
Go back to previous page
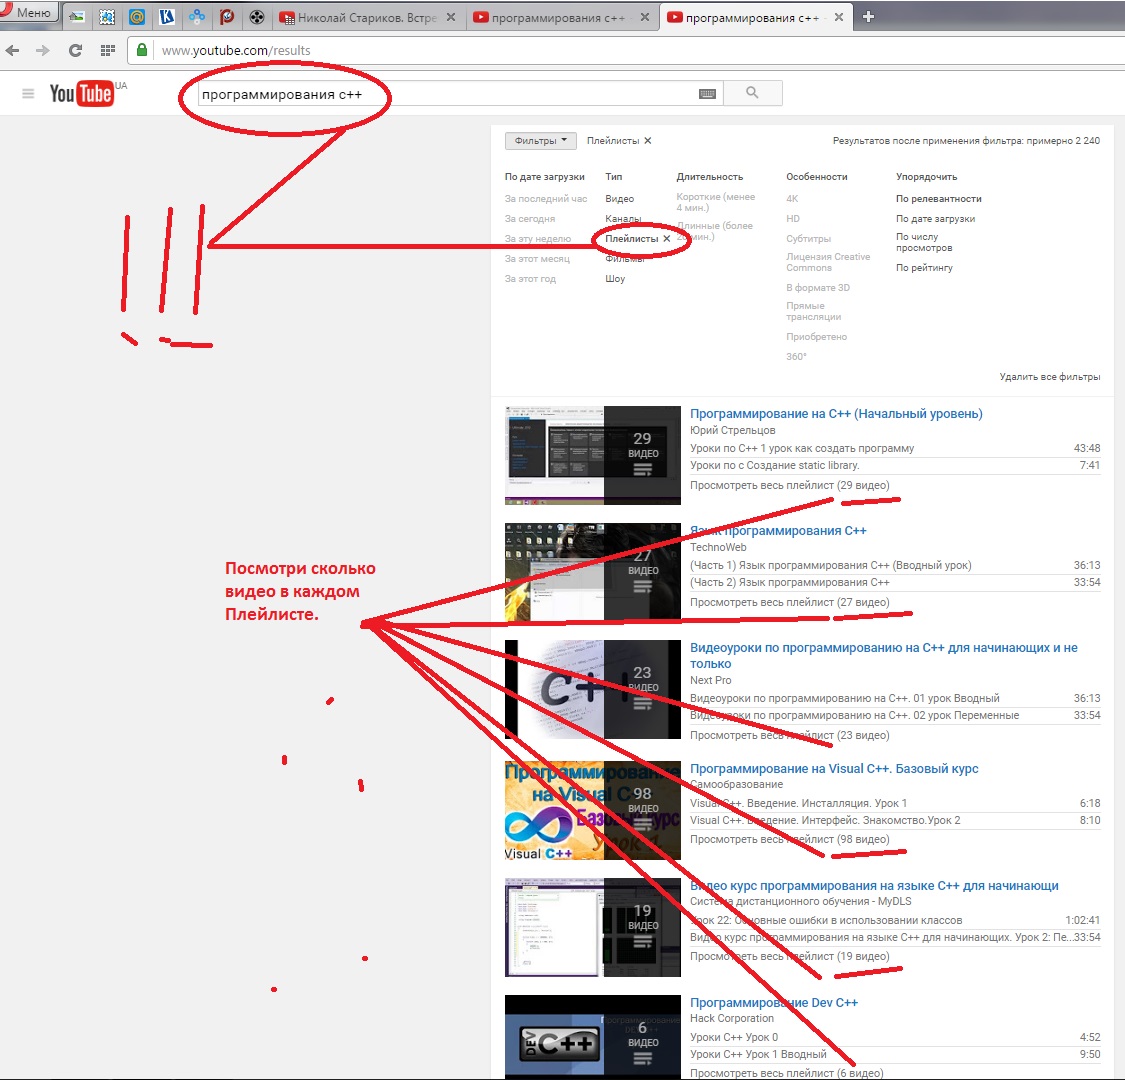click(12, 50)
